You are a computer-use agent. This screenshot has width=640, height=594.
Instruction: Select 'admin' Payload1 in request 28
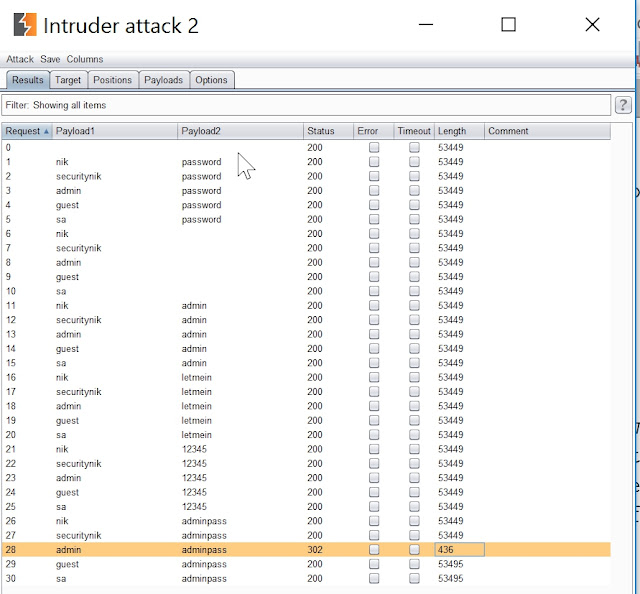69,550
